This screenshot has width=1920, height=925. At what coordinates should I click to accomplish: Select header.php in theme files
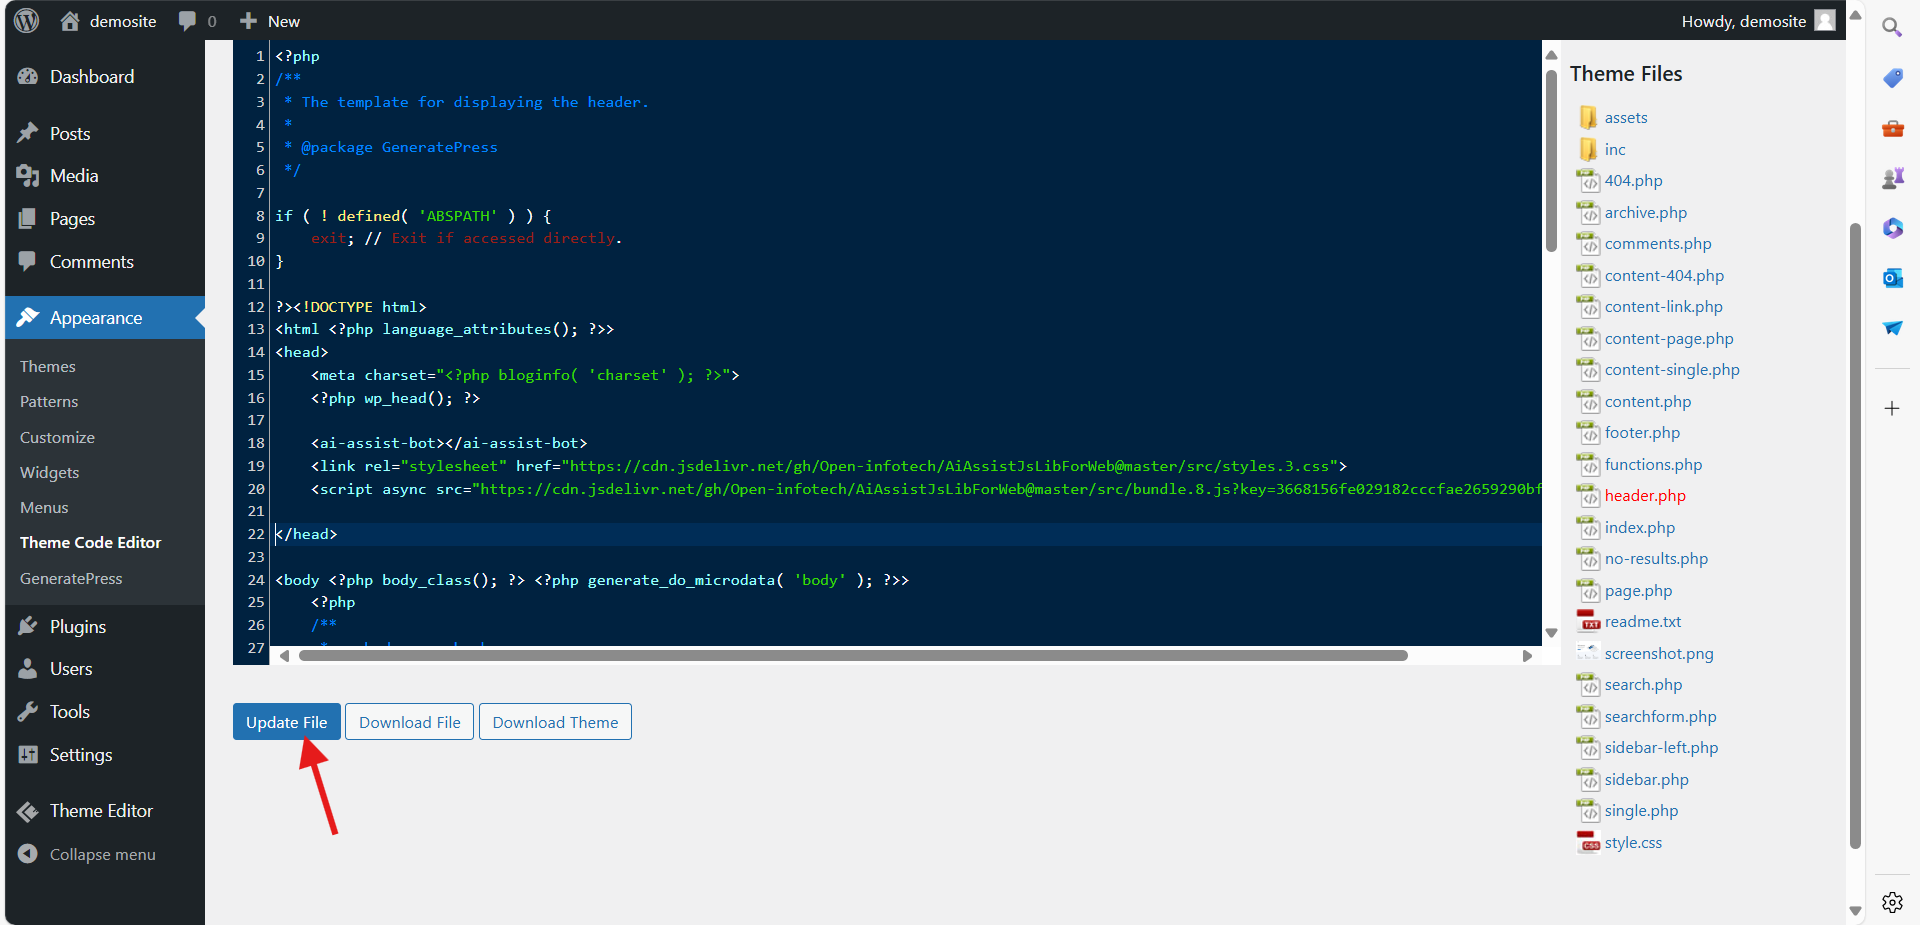pyautogui.click(x=1645, y=496)
